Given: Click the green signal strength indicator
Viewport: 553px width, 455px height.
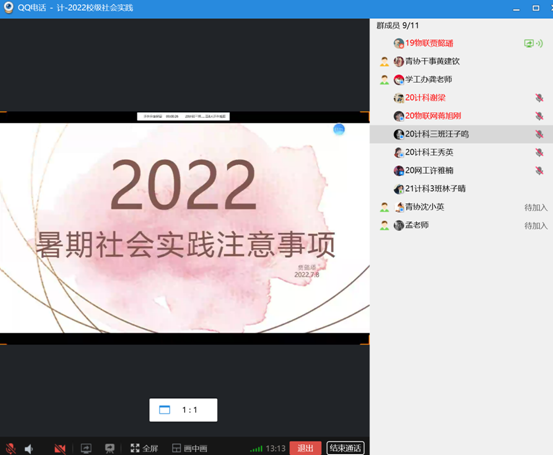Looking at the screenshot, I should coord(256,449).
